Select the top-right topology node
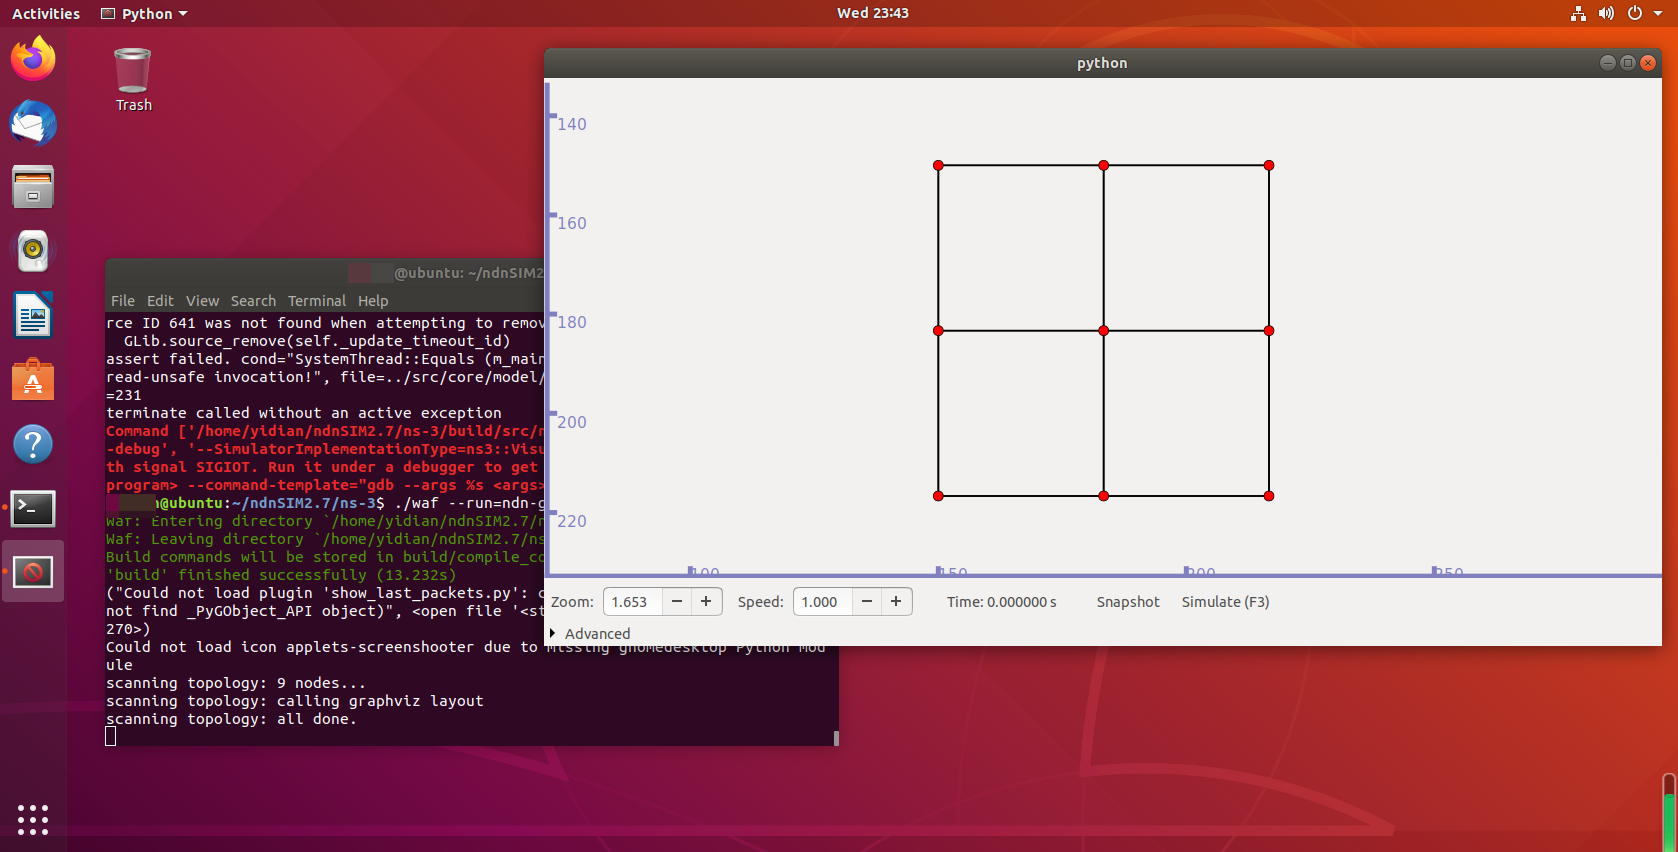This screenshot has height=852, width=1678. click(x=1269, y=165)
